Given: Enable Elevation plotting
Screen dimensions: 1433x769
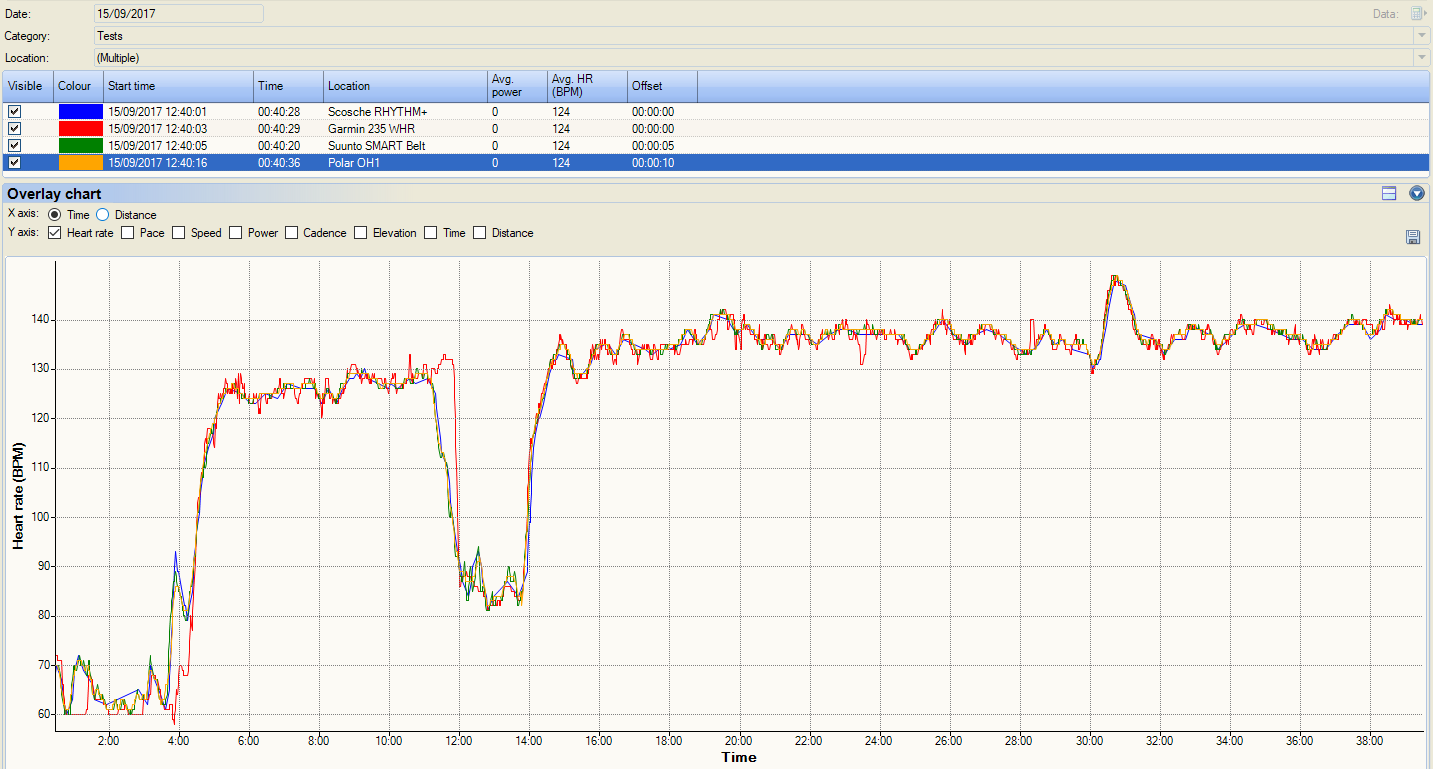Looking at the screenshot, I should click(359, 232).
